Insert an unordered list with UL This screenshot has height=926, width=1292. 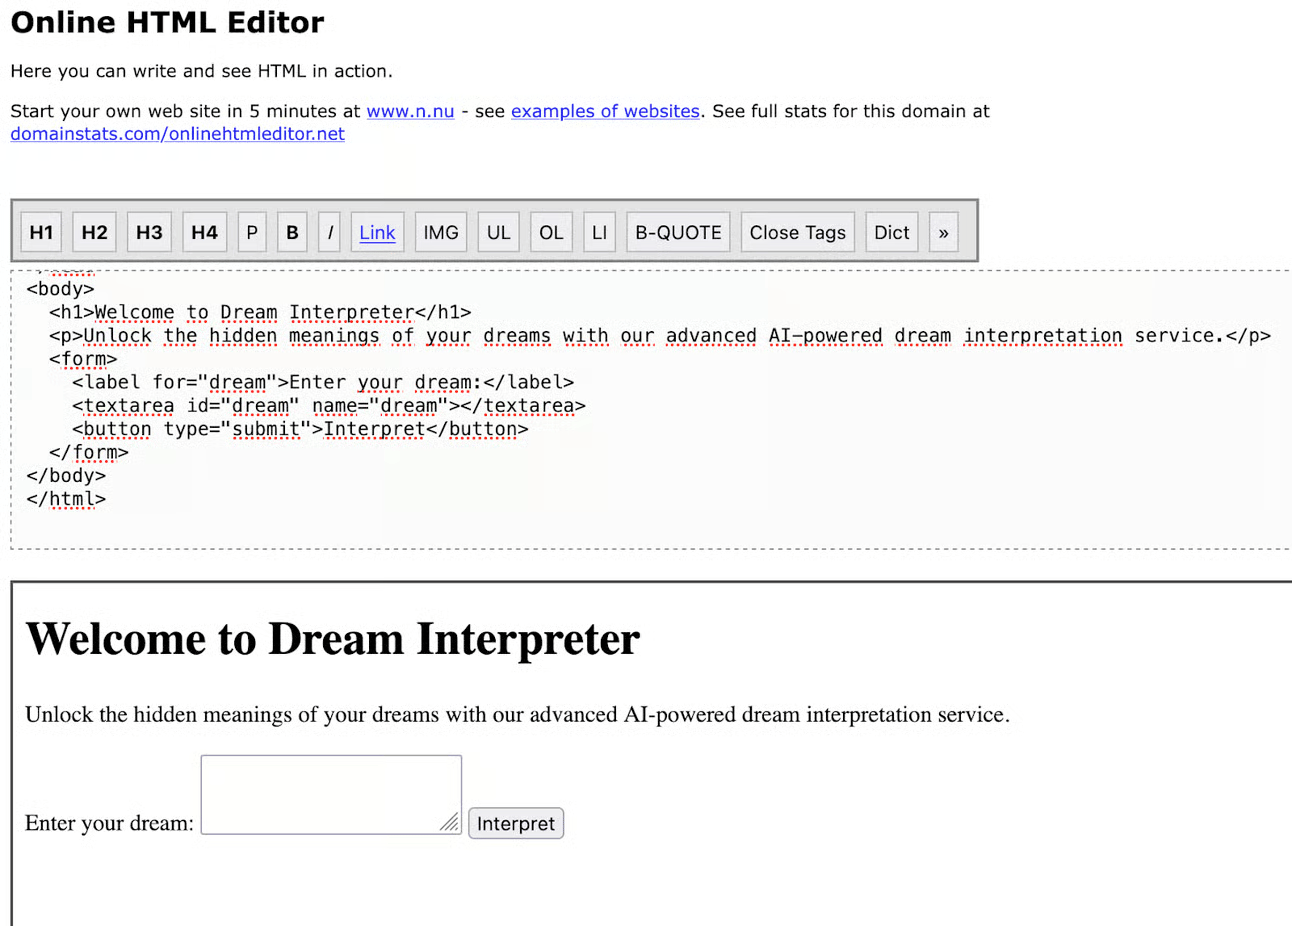pyautogui.click(x=498, y=232)
